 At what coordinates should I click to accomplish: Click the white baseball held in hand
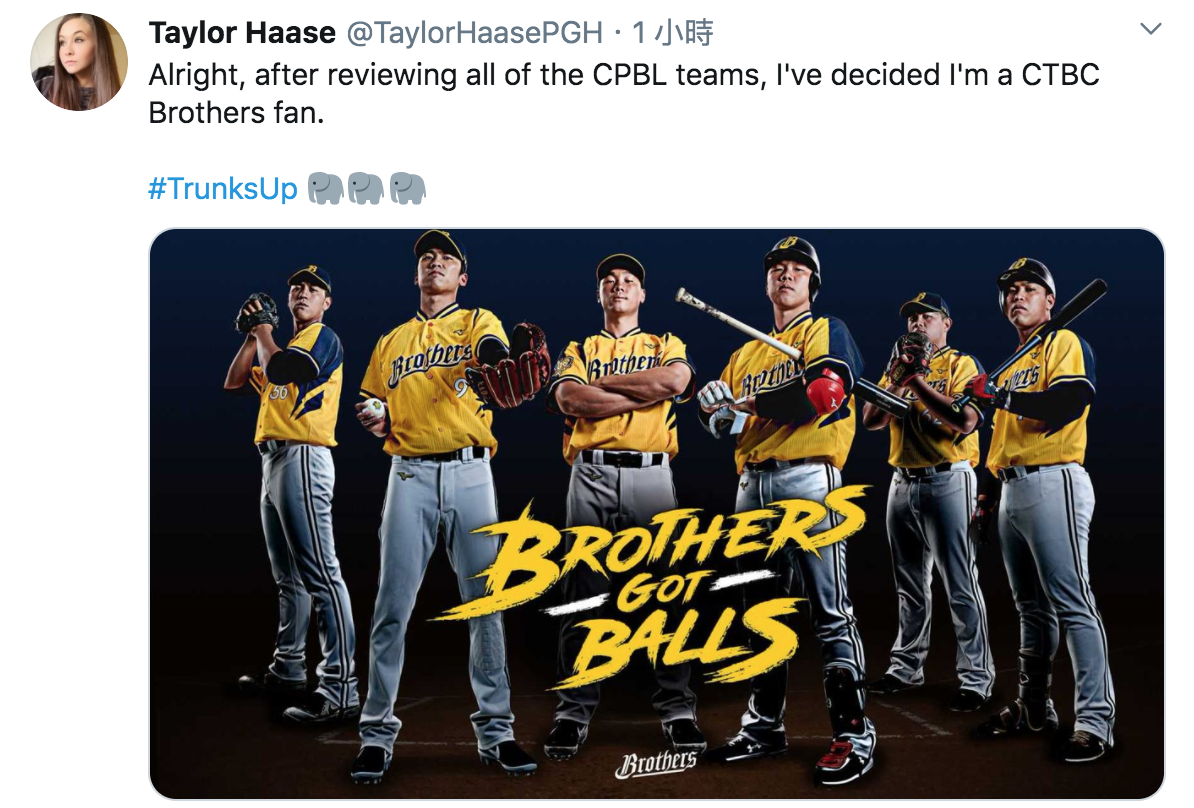(374, 408)
